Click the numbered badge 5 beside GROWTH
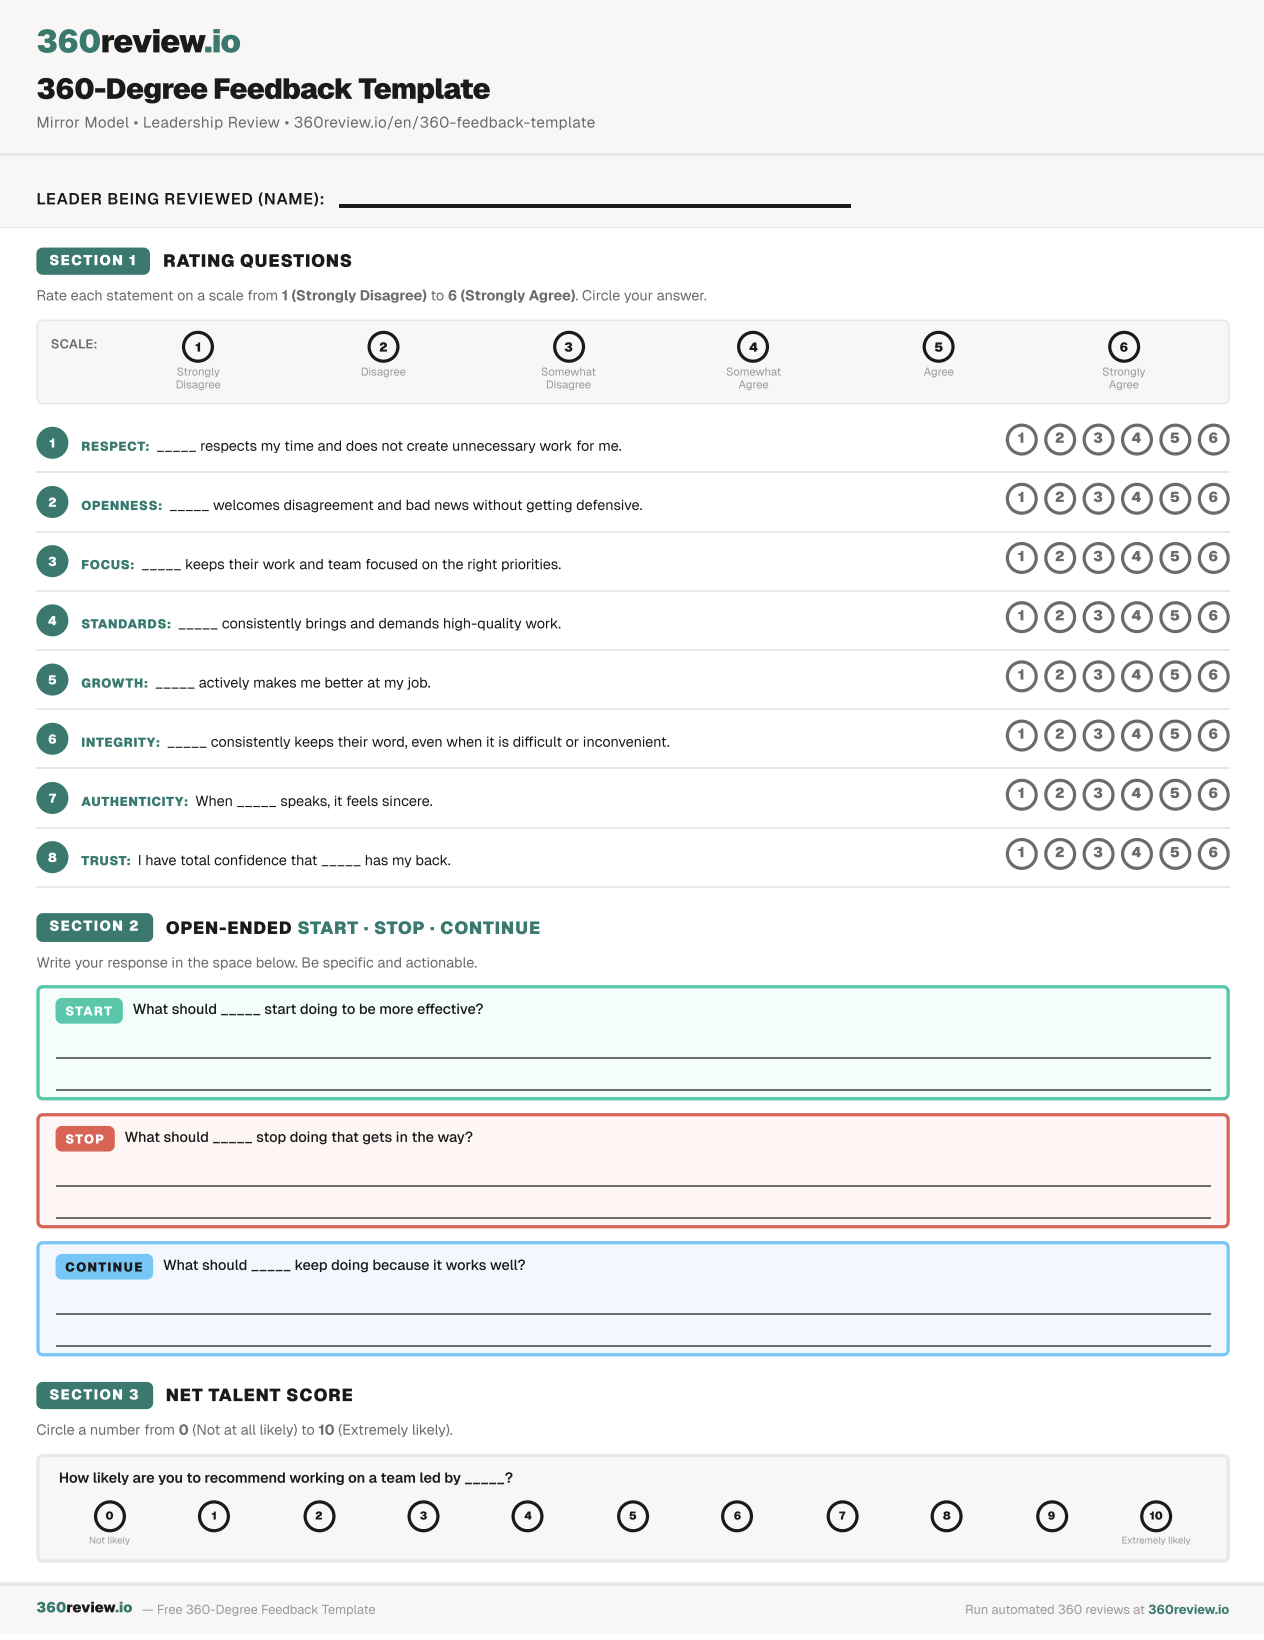 [x=52, y=680]
